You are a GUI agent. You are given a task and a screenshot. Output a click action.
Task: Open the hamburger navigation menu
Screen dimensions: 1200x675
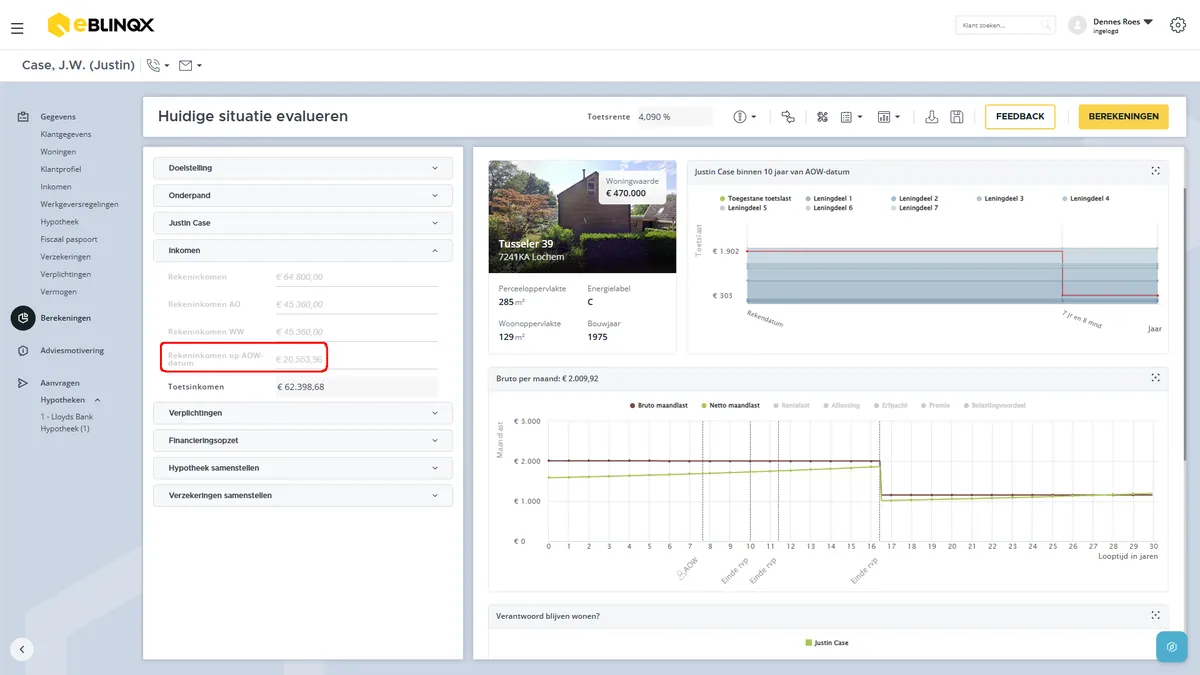pos(17,29)
